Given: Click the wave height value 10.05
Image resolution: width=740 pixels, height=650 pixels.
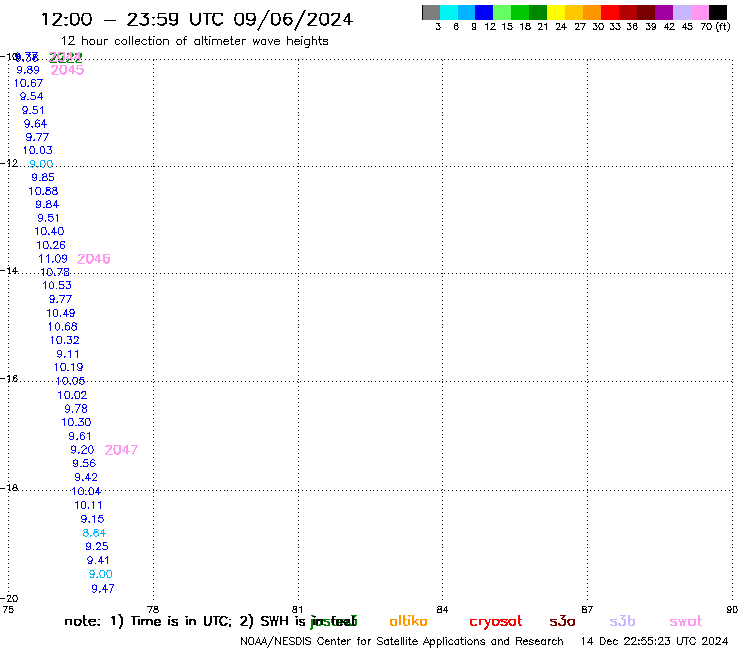Looking at the screenshot, I should [x=70, y=381].
